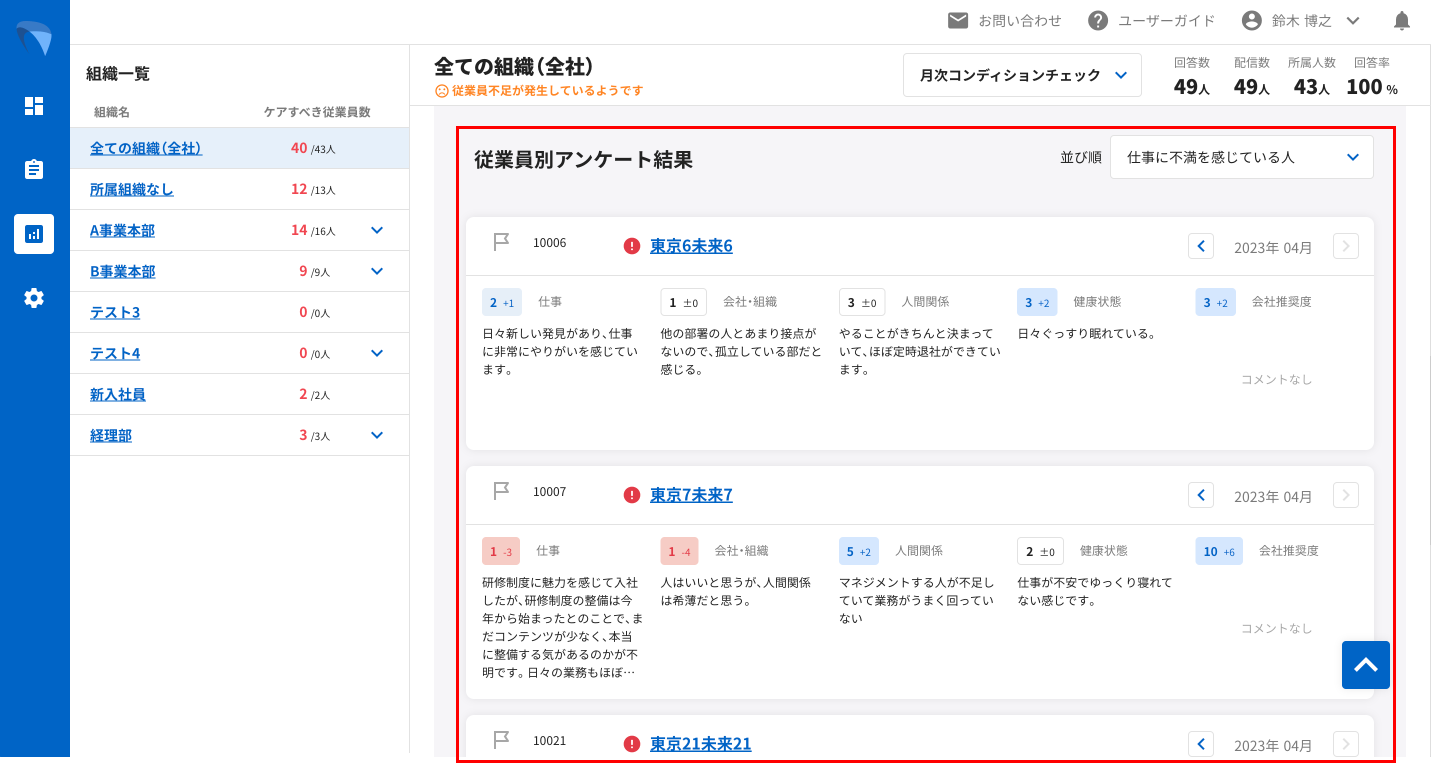Open employee 東京6未来6 link
The width and height of the screenshot is (1431, 763).
tap(691, 246)
